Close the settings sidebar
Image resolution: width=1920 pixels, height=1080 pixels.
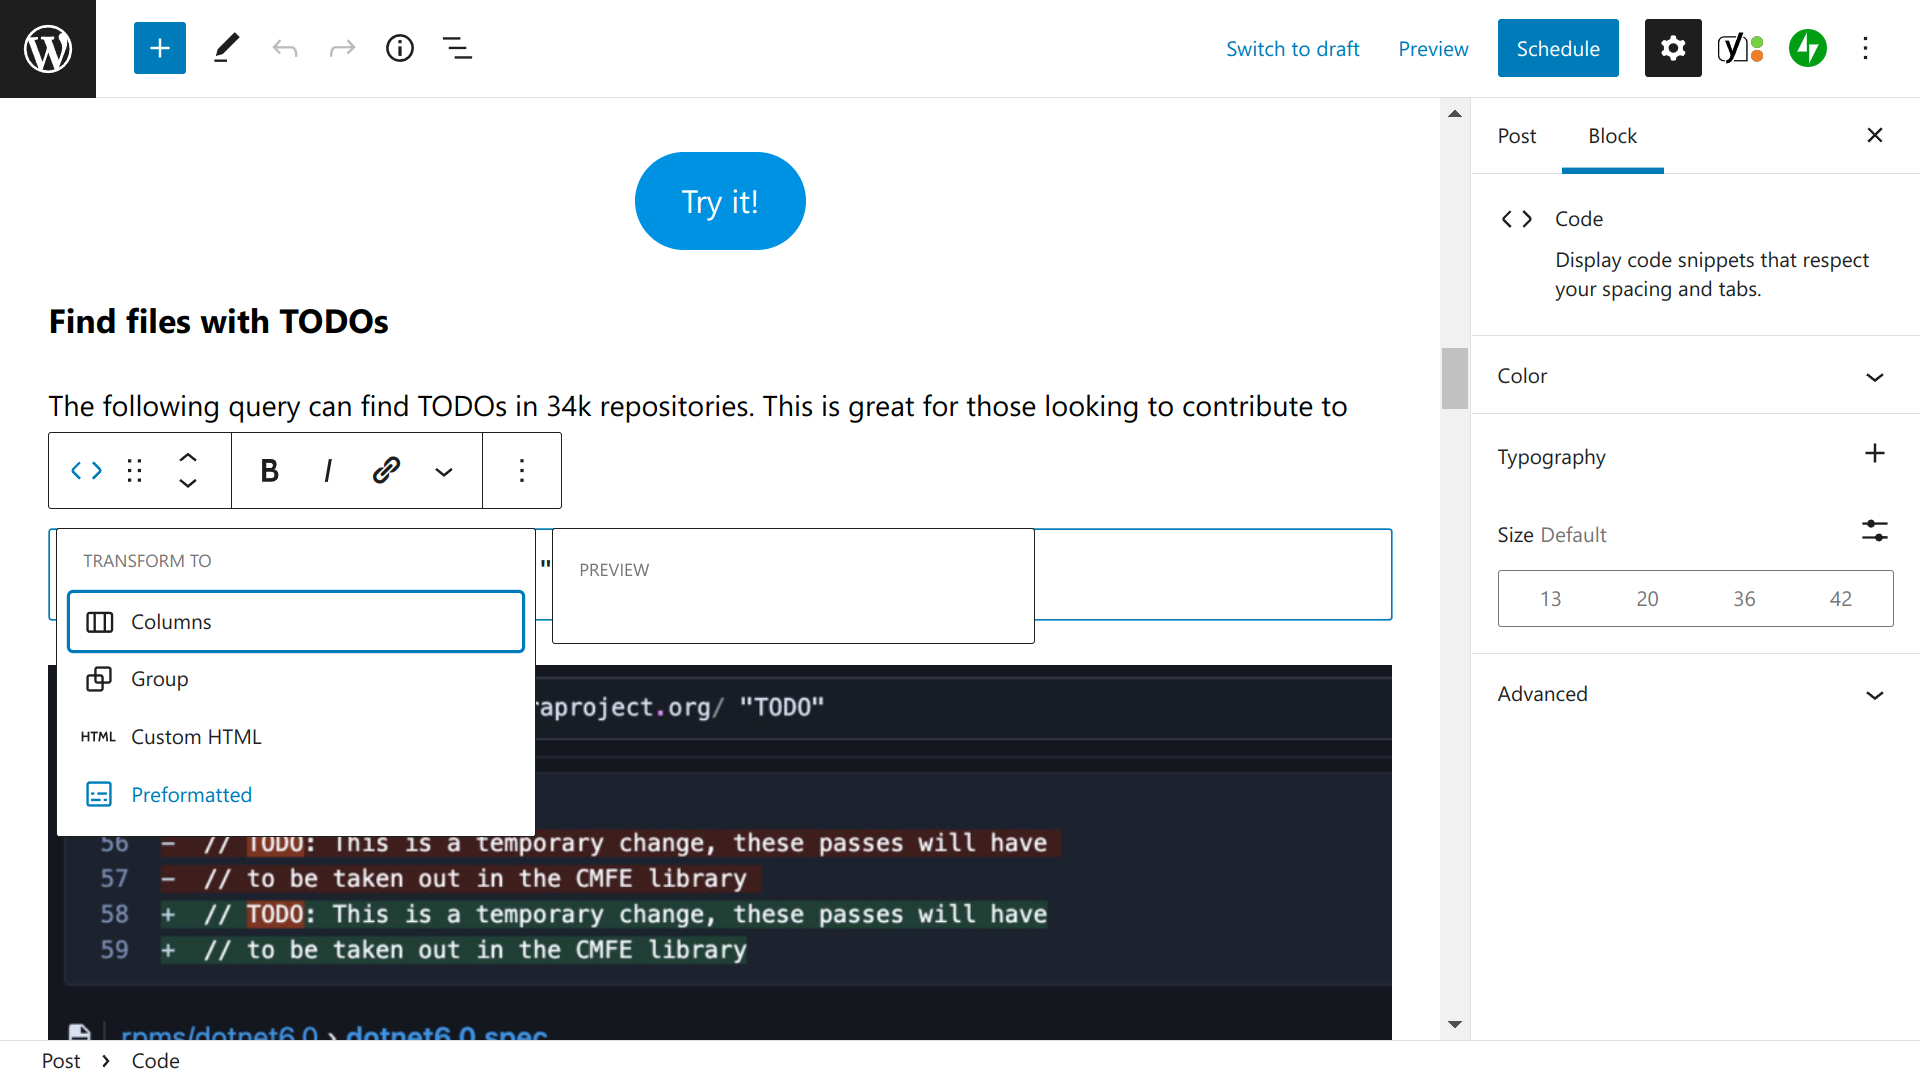1875,135
